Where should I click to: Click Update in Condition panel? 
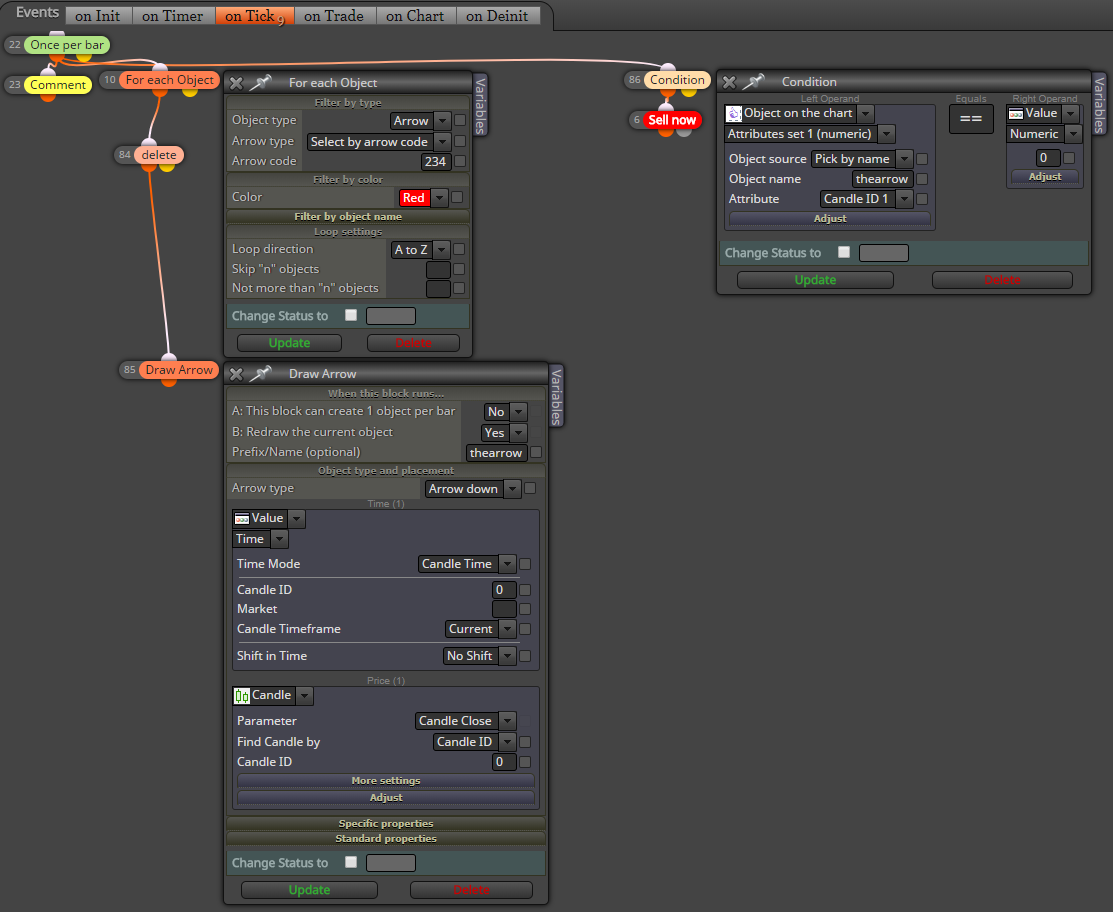[x=815, y=280]
